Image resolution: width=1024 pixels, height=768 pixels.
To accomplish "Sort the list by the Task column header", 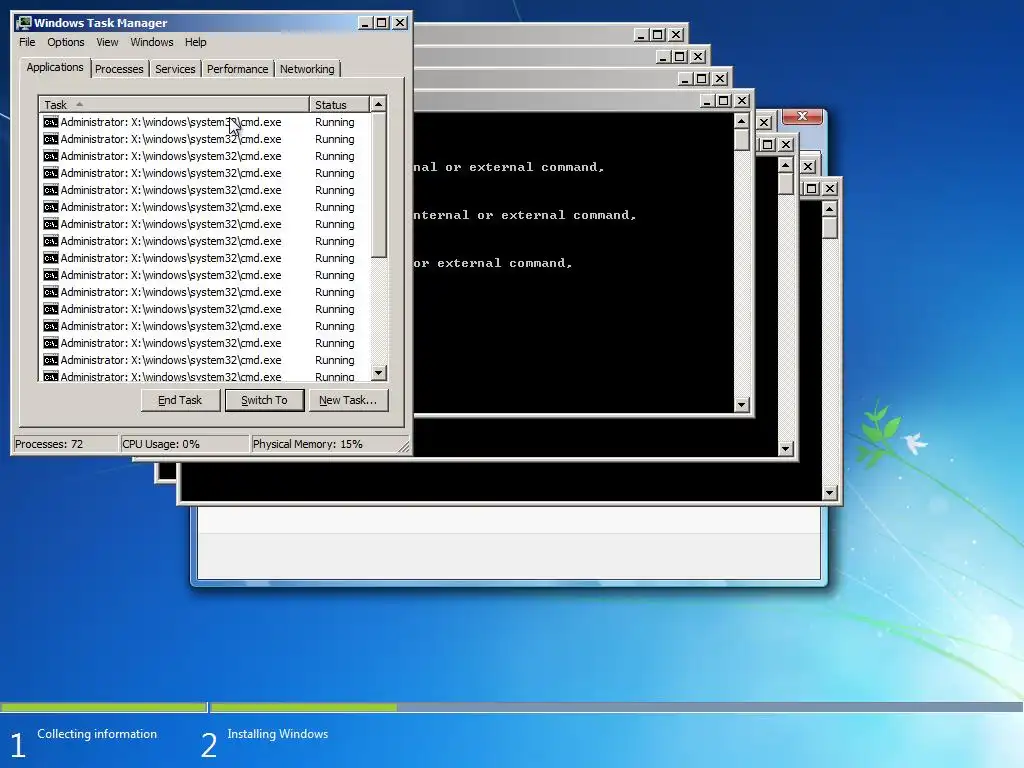I will tap(174, 104).
